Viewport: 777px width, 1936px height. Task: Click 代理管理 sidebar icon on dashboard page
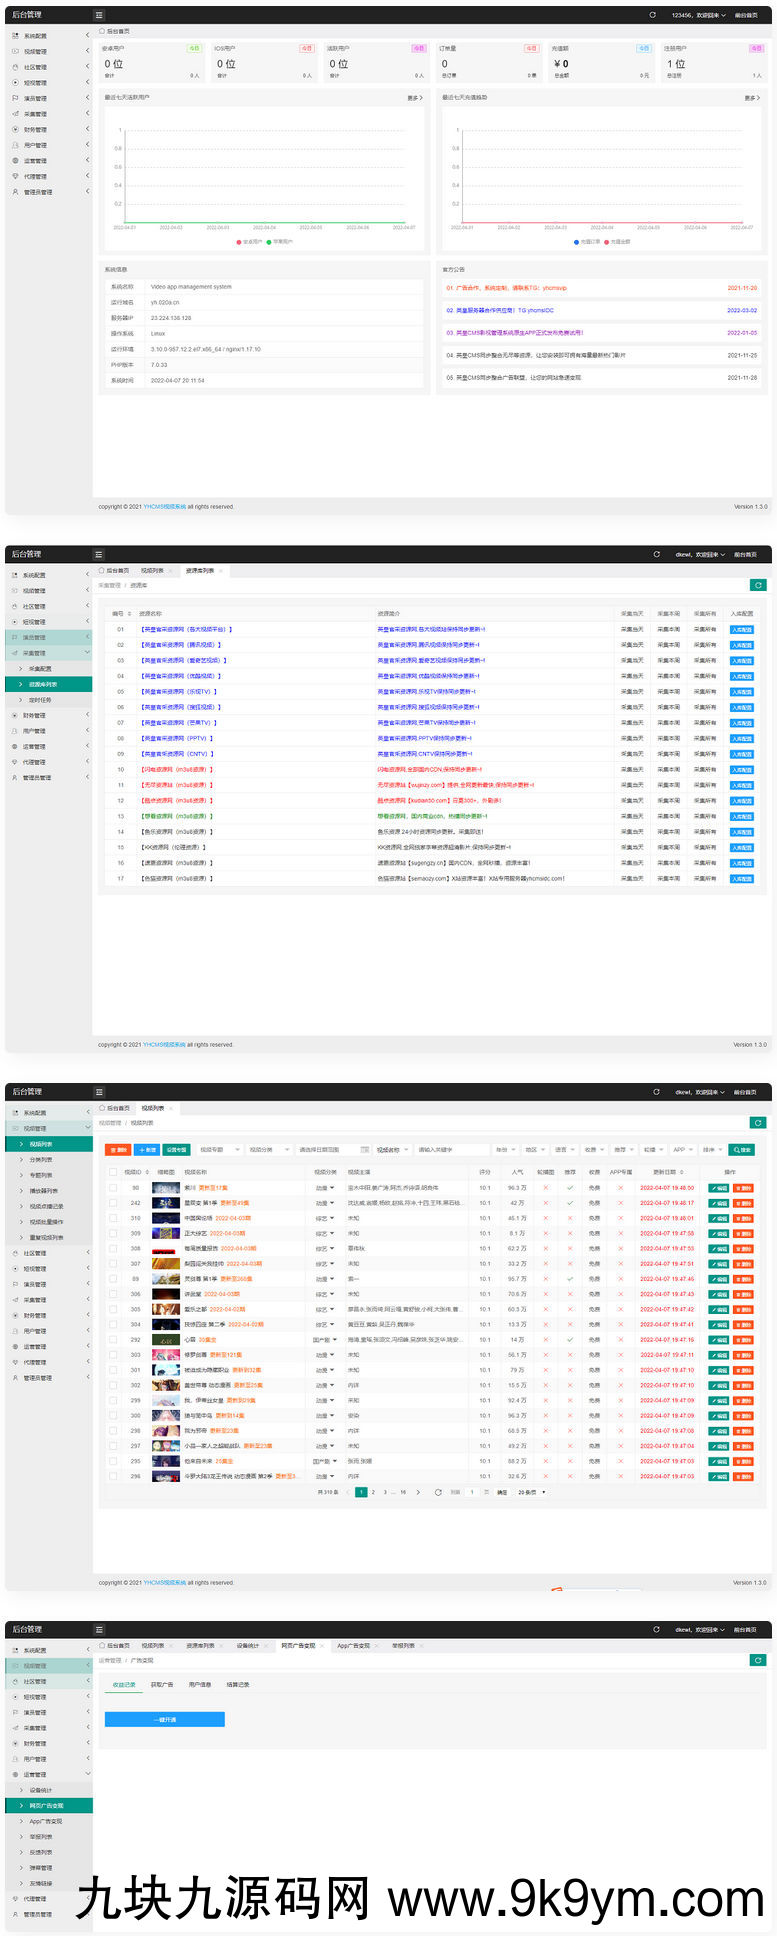pos(15,176)
